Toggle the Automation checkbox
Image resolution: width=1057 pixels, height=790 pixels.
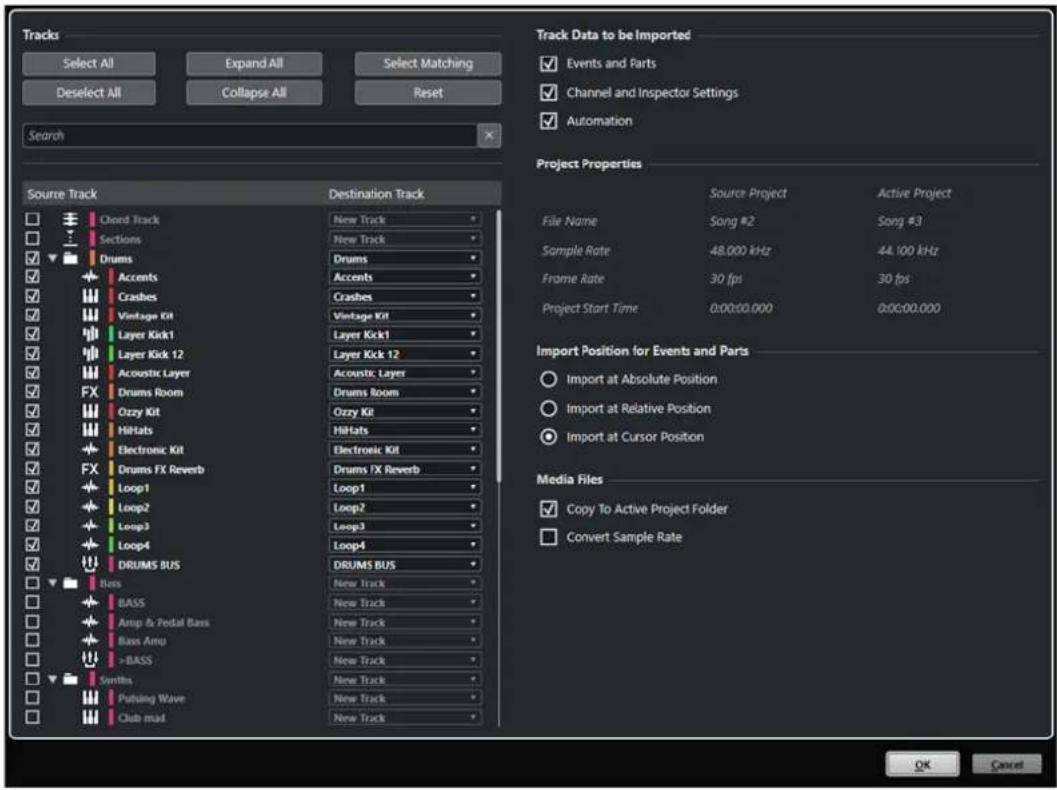(x=549, y=121)
